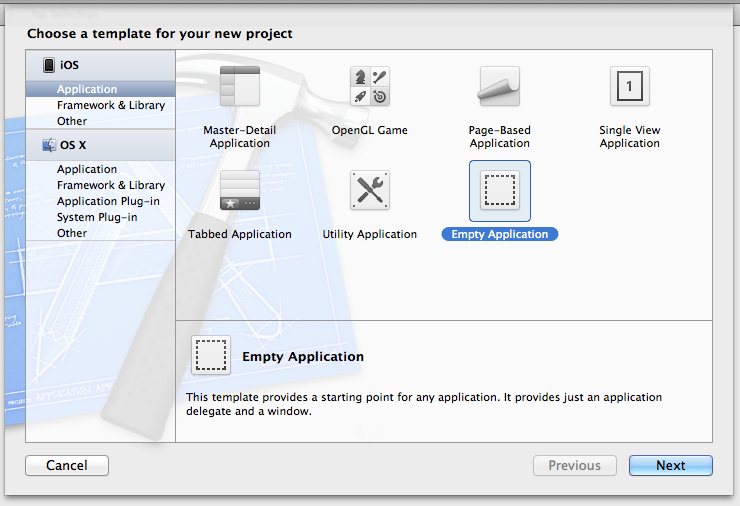Click the iOS device icon in sidebar
Image resolution: width=740 pixels, height=506 pixels.
tap(48, 65)
